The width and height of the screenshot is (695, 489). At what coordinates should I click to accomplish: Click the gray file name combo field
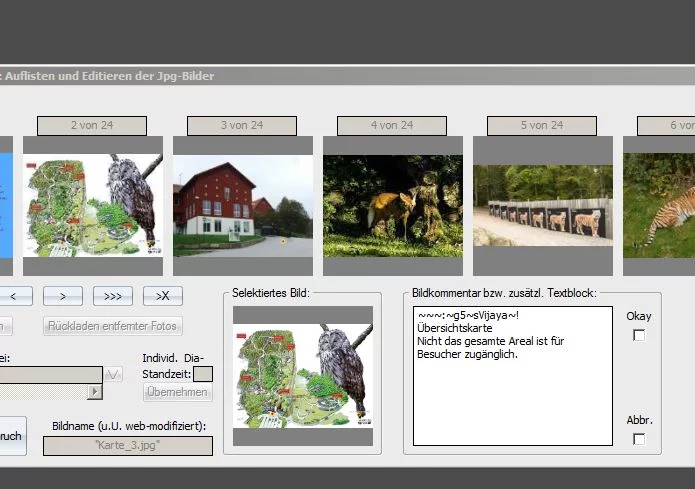51,375
